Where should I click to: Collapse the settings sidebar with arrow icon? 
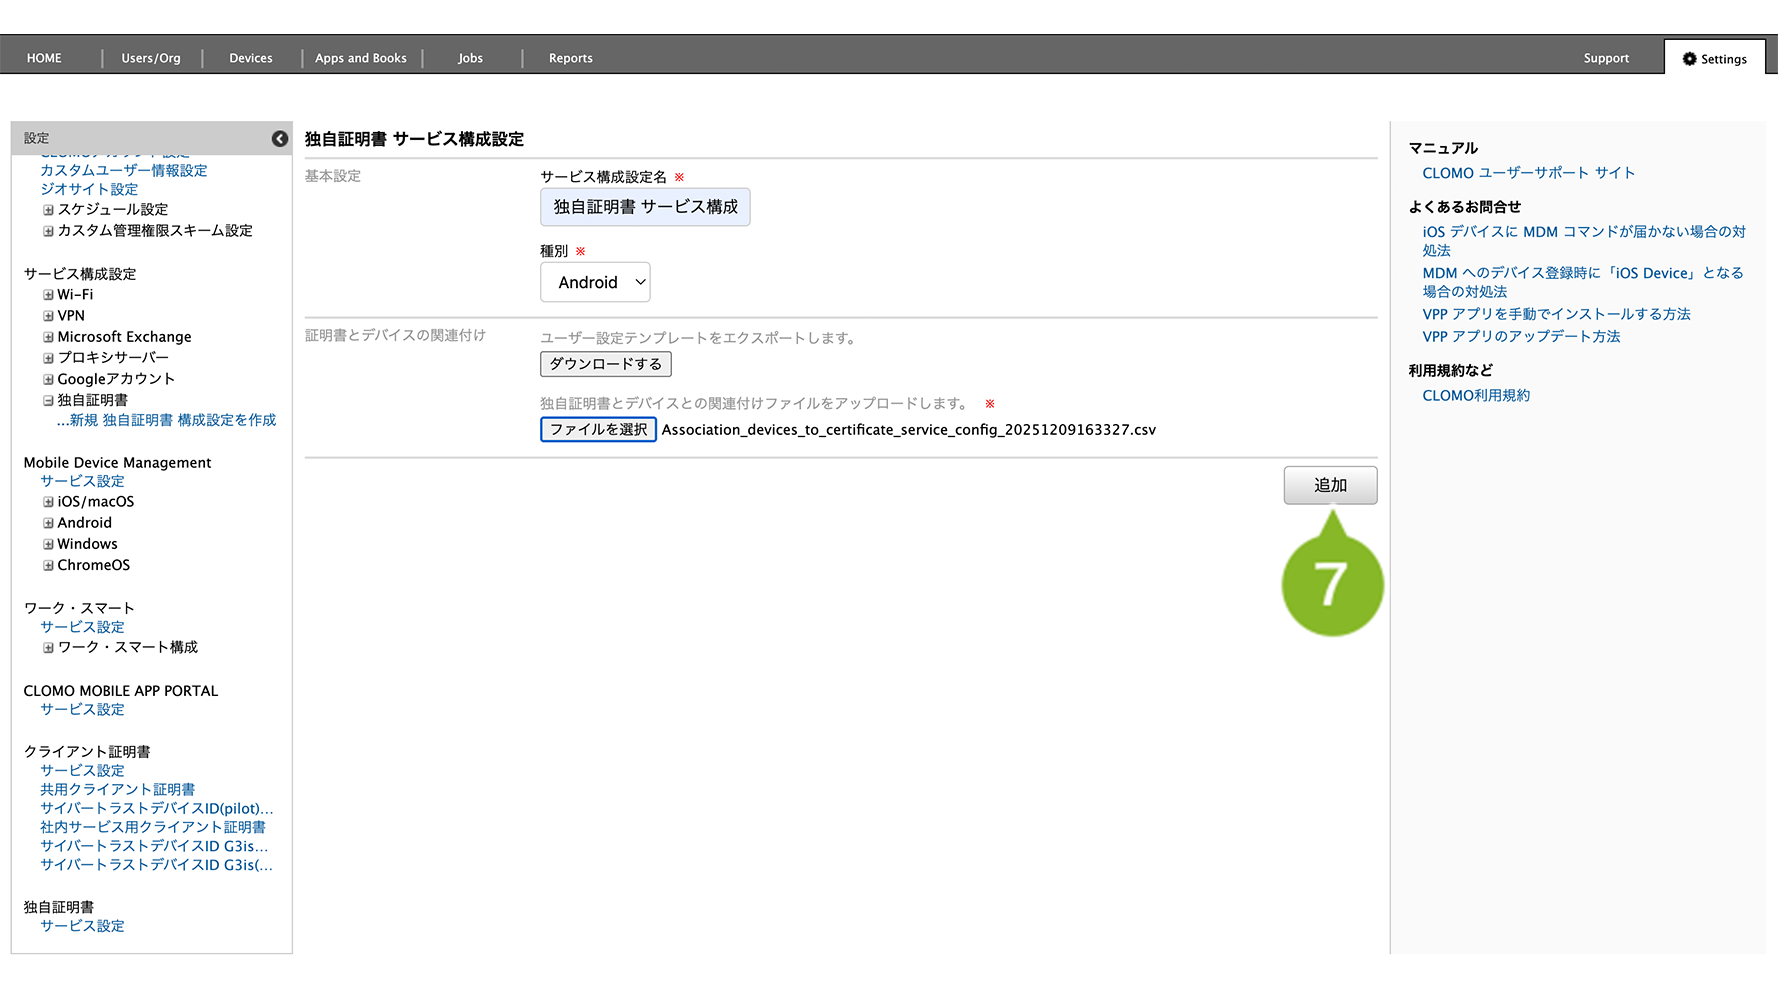pyautogui.click(x=280, y=139)
